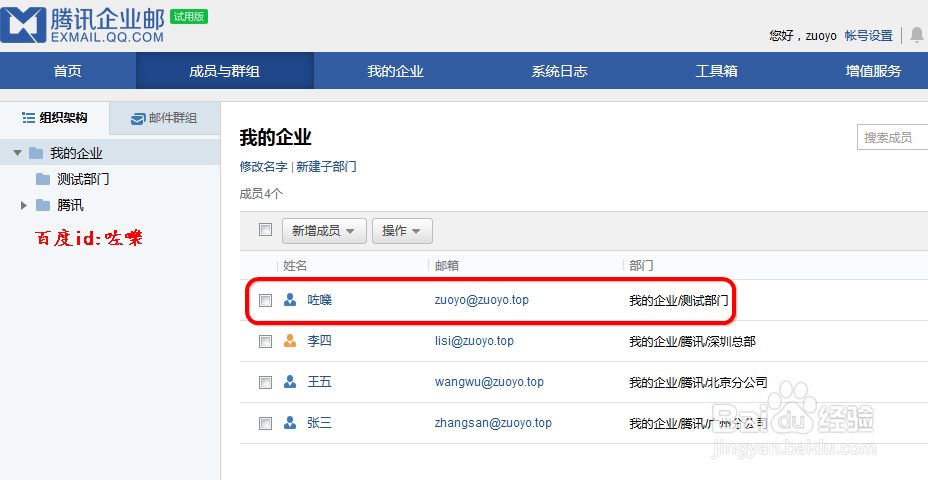This screenshot has height=480, width=928.
Task: Click the Tencent Exmail logo
Action: [x=83, y=25]
